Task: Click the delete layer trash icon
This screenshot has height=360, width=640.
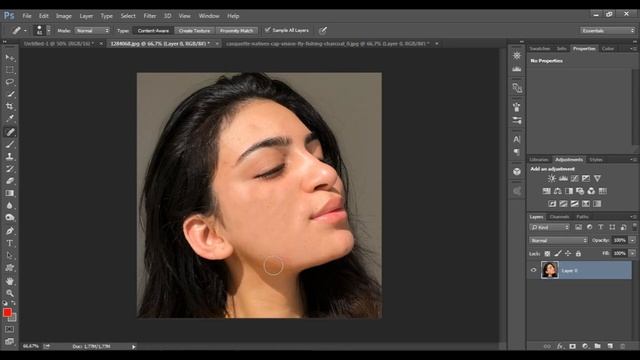Action: tap(622, 346)
